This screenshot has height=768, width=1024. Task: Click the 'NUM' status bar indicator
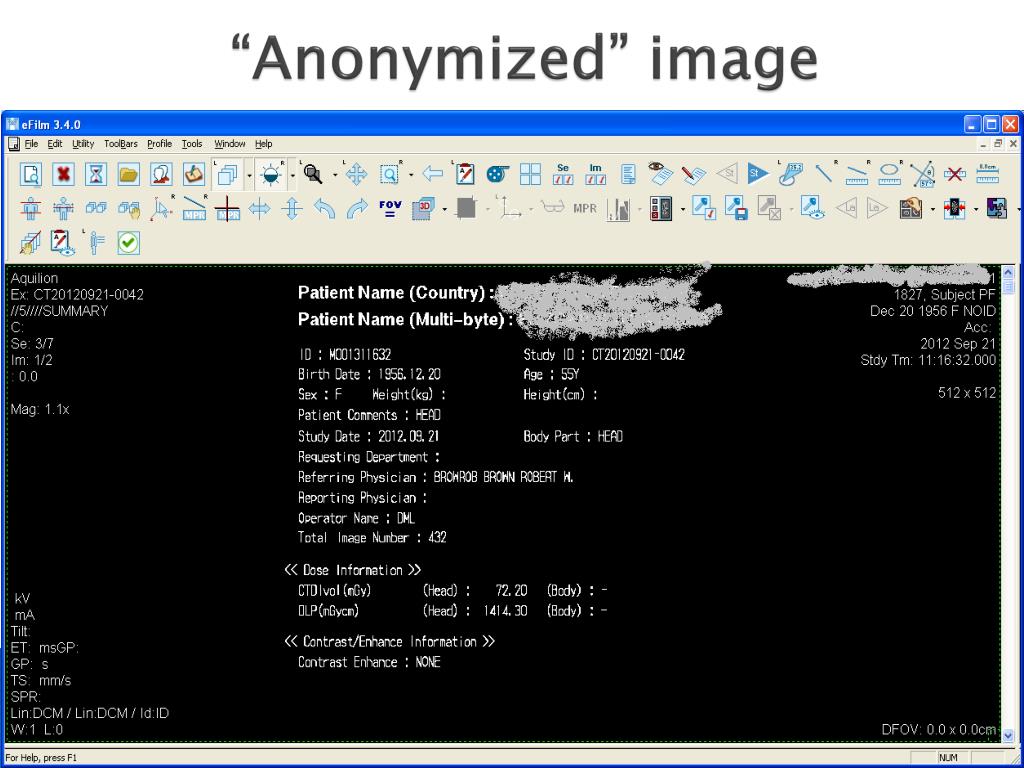point(948,758)
